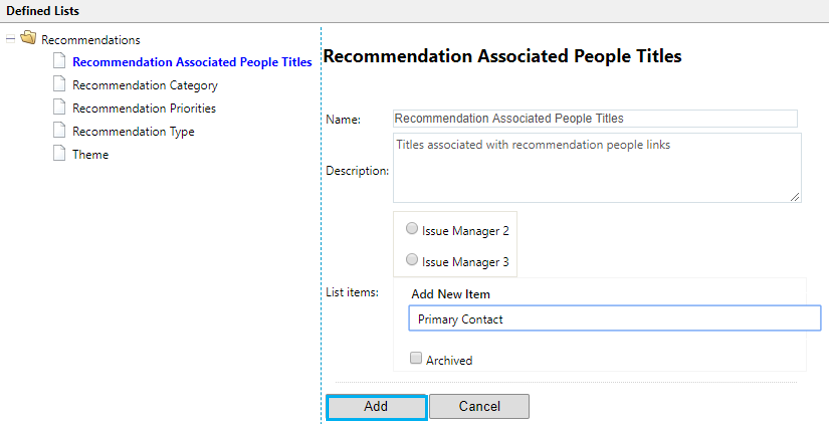The image size is (829, 424).
Task: Click the page icon beside Recommendation Associated People Titles
Action: pyautogui.click(x=60, y=62)
